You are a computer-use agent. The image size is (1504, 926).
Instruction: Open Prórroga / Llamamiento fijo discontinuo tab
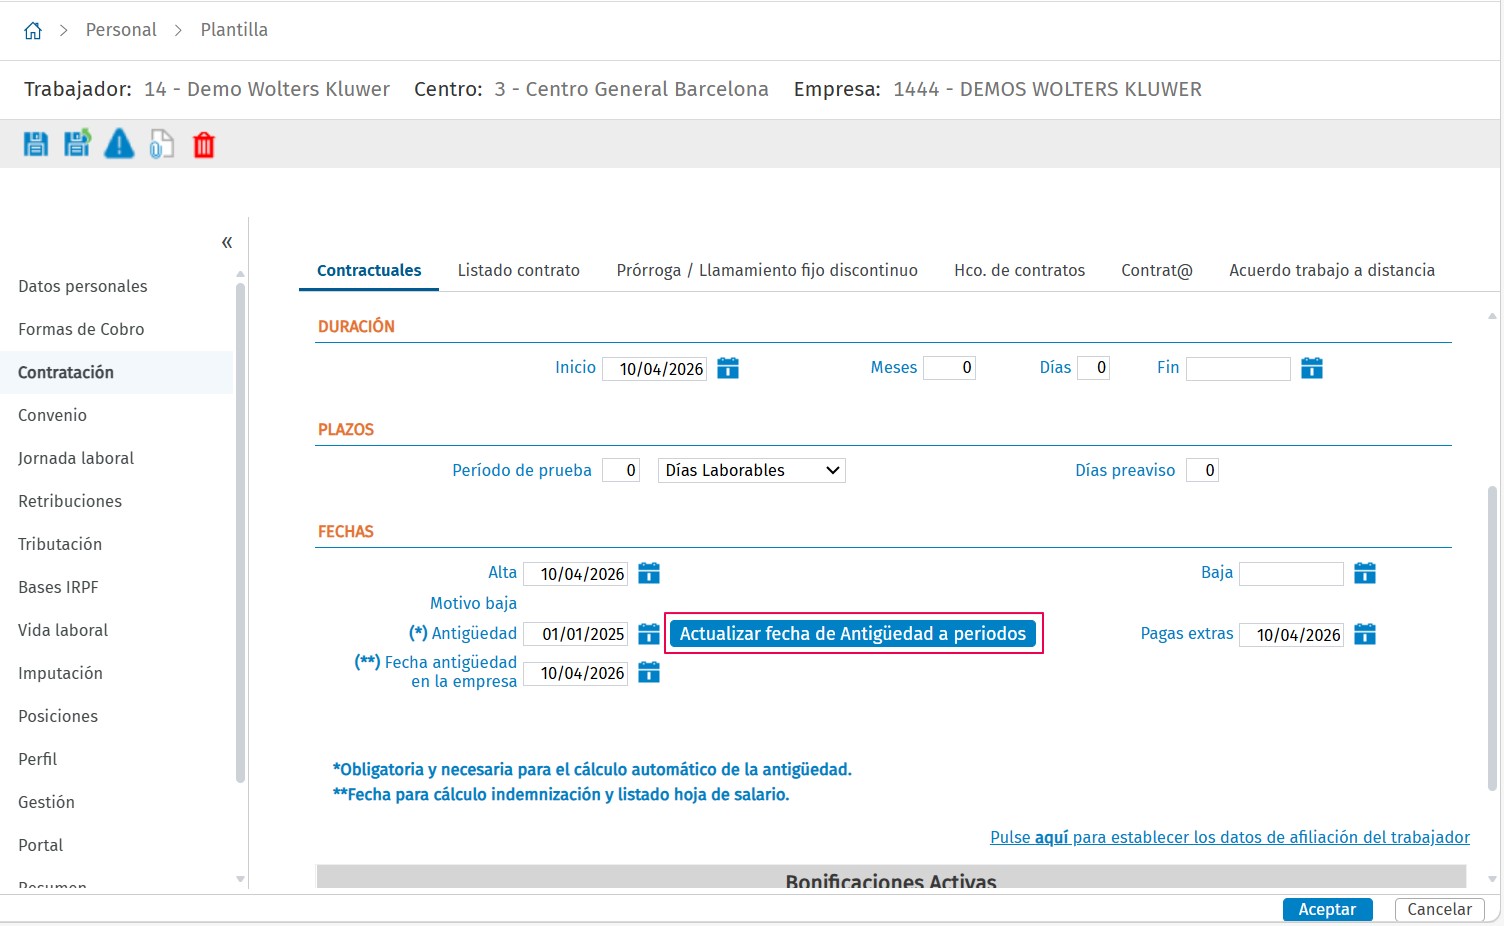767,270
